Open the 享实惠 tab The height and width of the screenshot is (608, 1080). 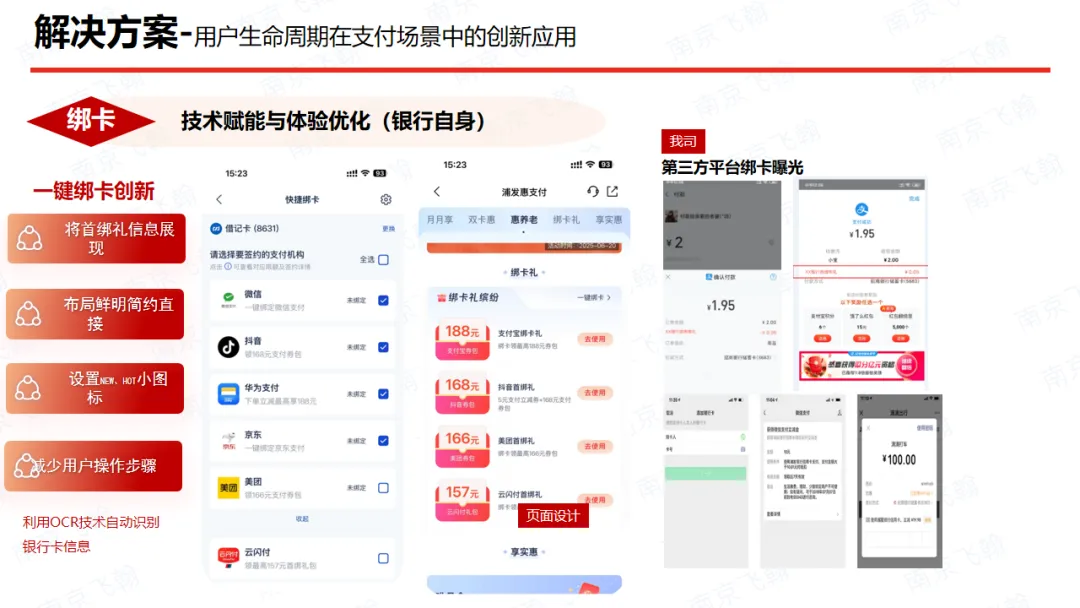click(608, 220)
